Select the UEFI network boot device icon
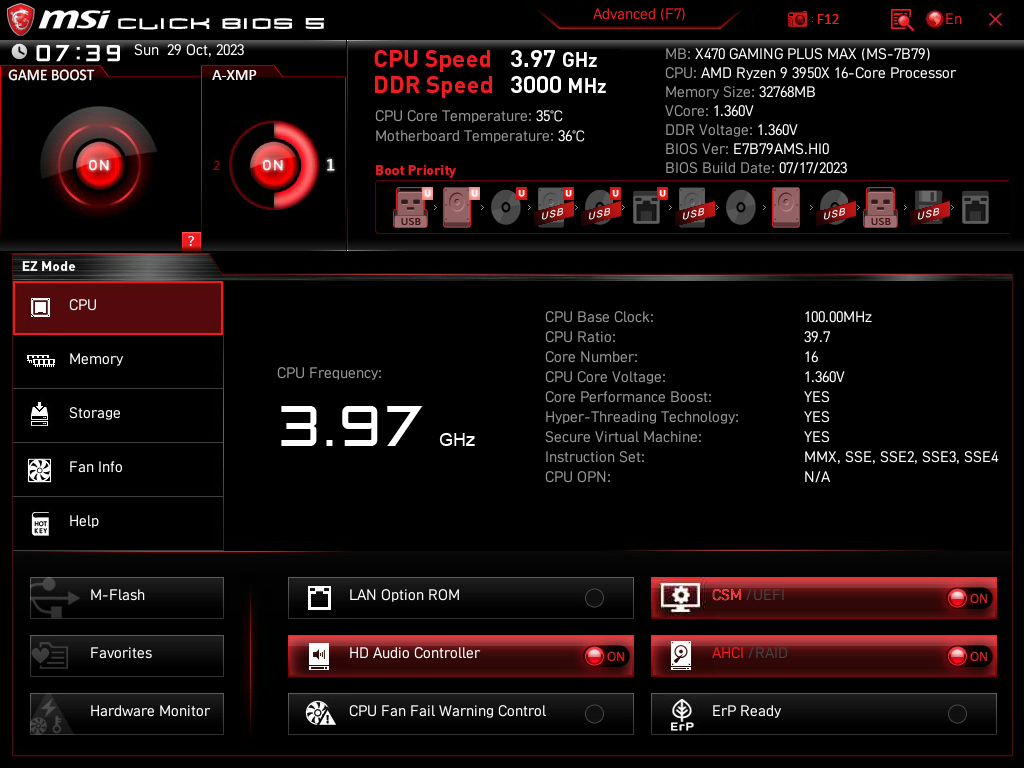The width and height of the screenshot is (1024, 768). click(648, 208)
